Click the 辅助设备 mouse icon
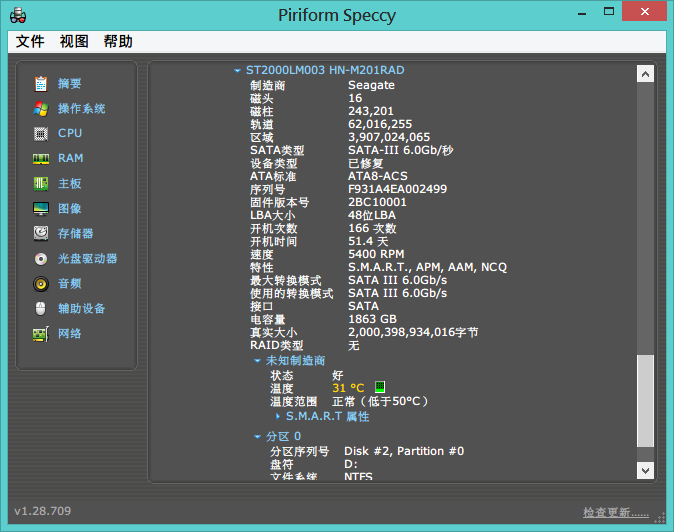Screen dimensions: 674x532 [40, 309]
